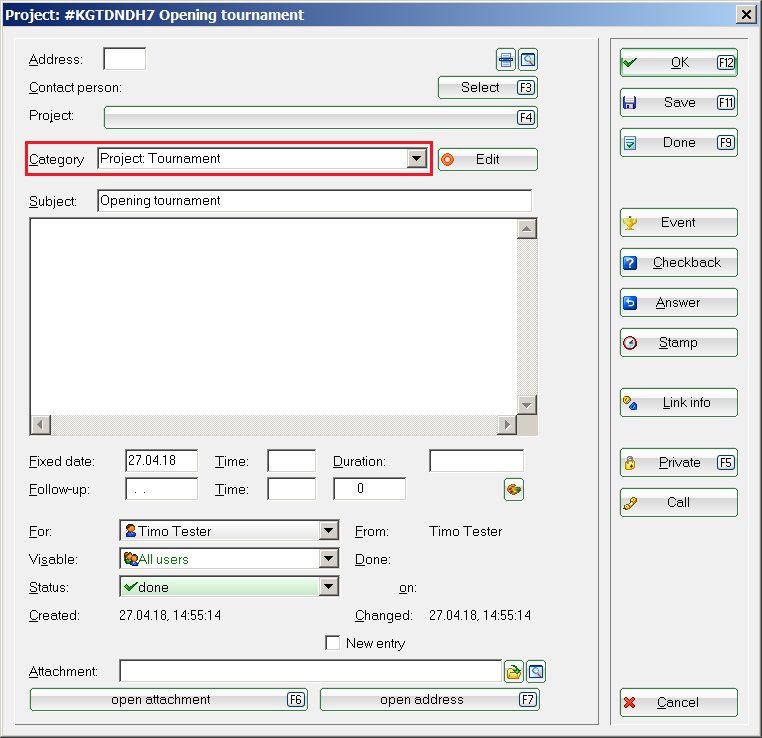Mark entry as Private with lock button
Screen dimensions: 762x738
pyautogui.click(x=678, y=463)
